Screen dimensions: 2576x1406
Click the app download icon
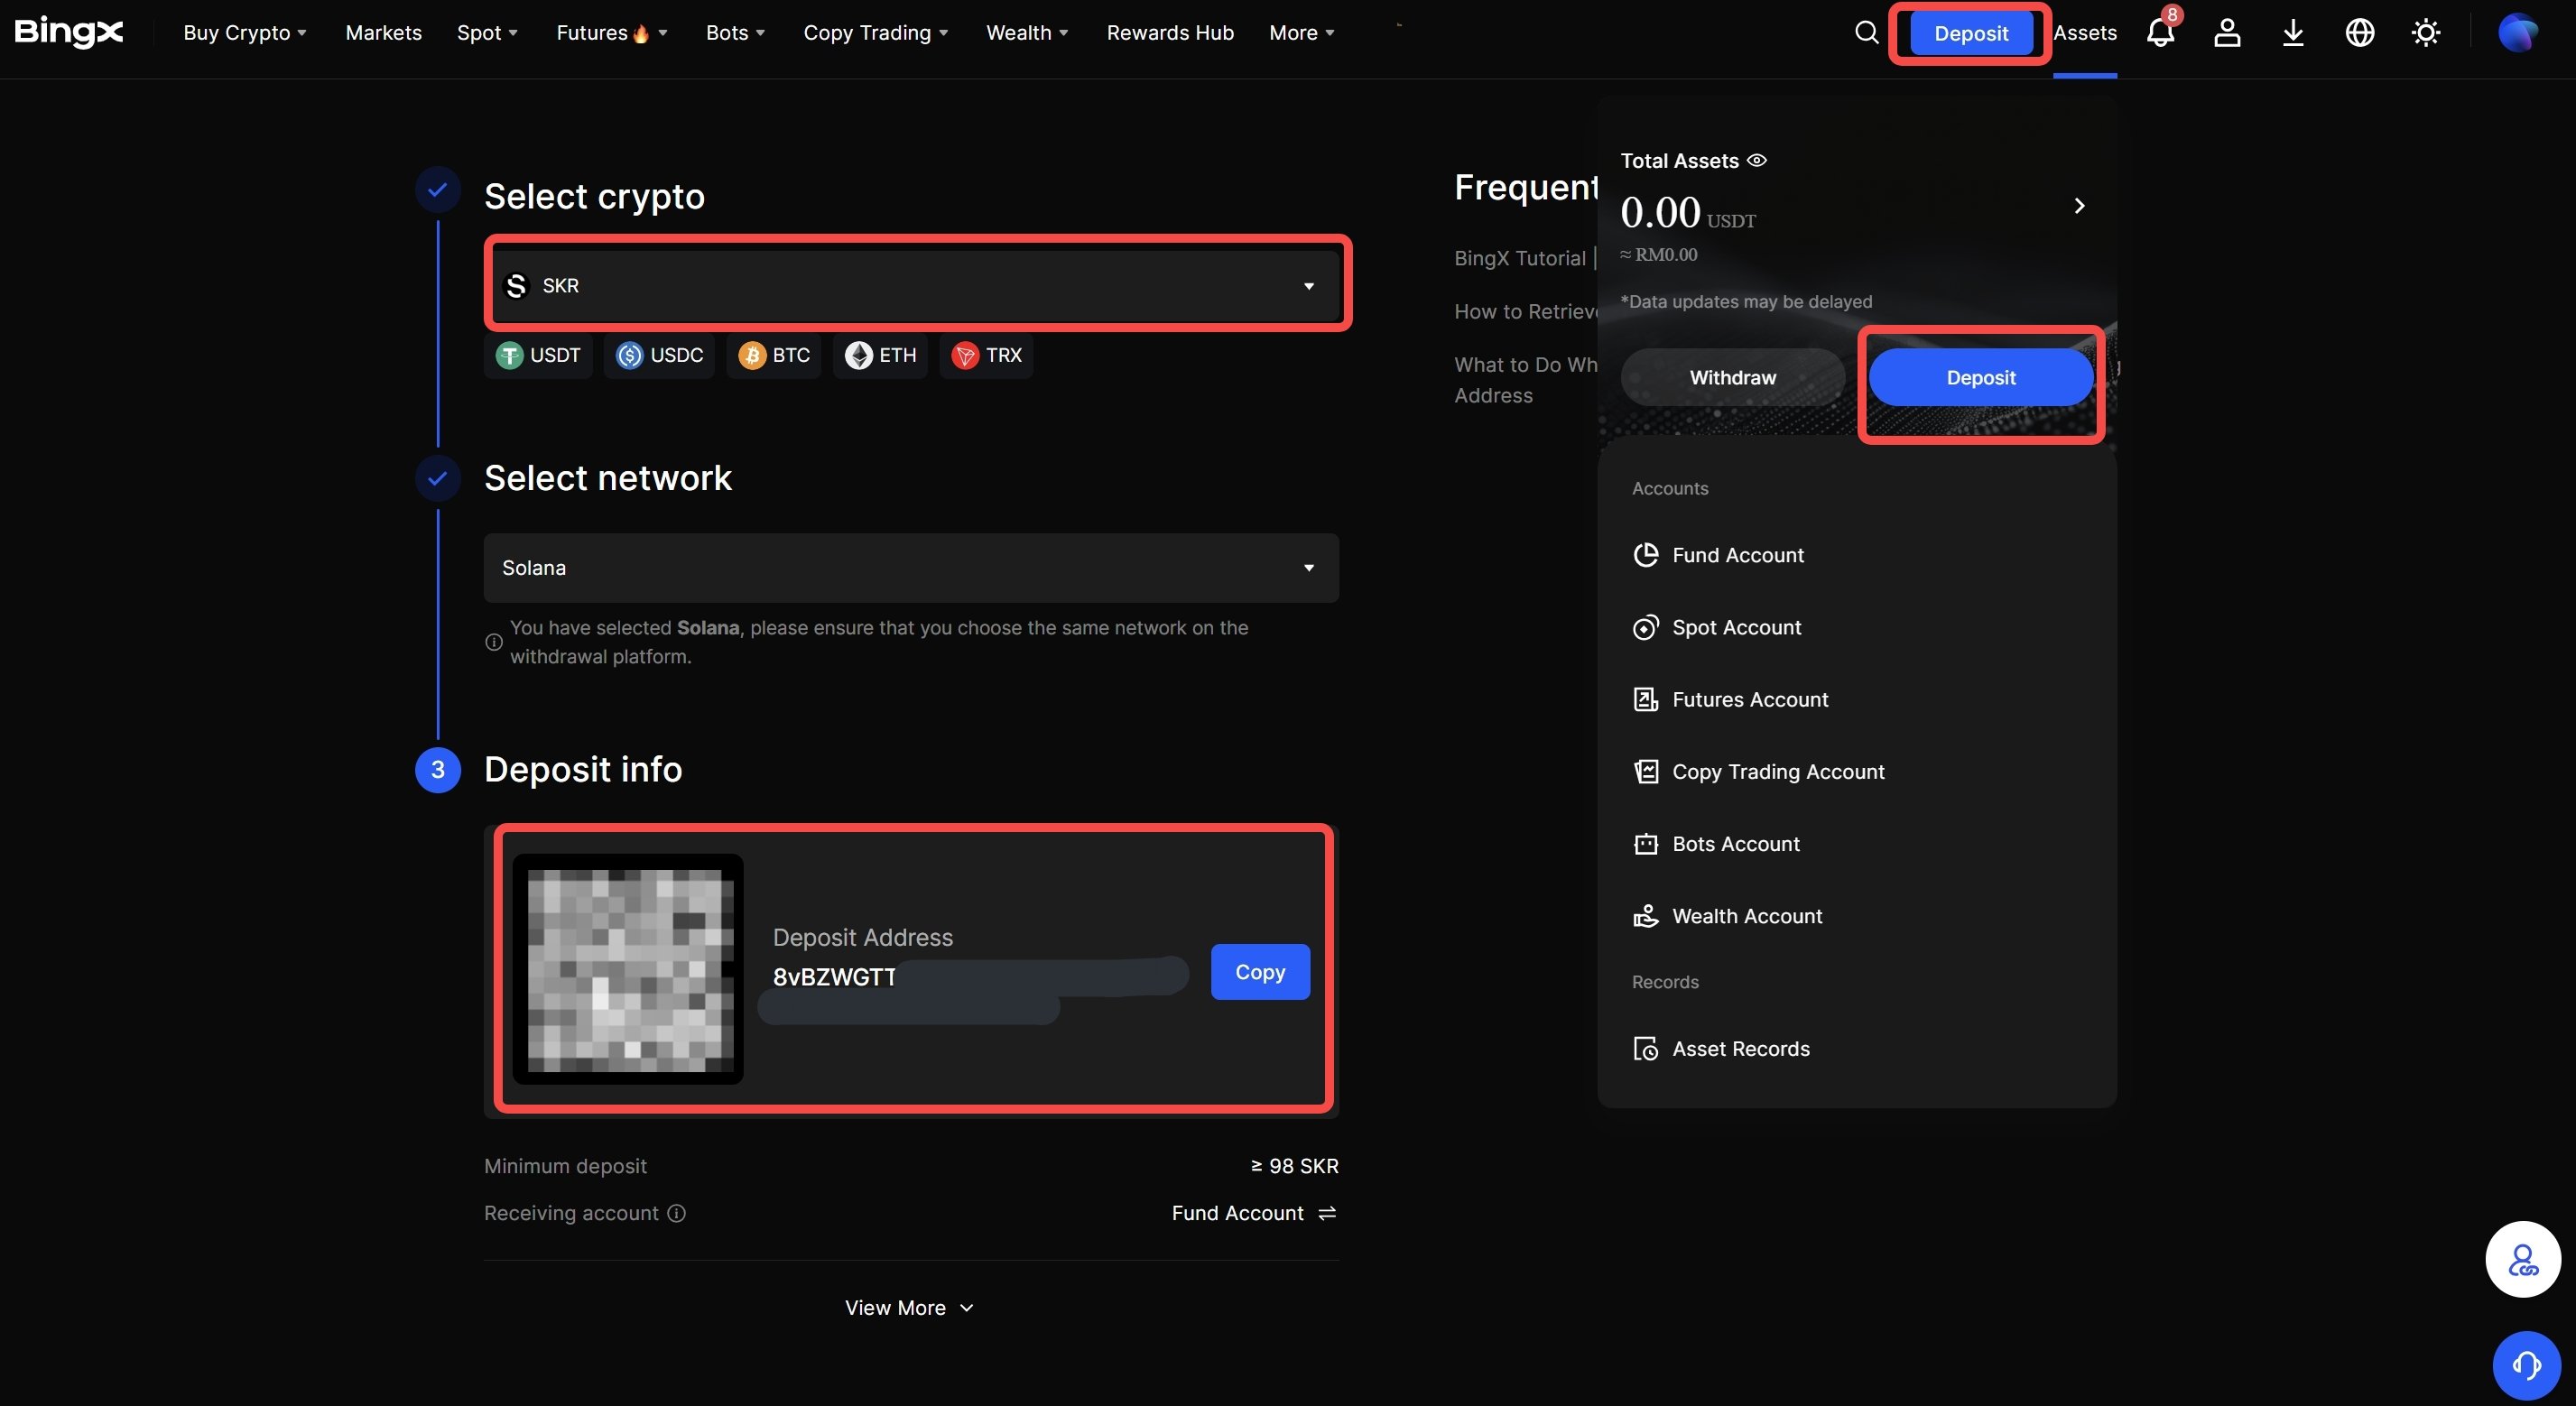click(x=2293, y=33)
